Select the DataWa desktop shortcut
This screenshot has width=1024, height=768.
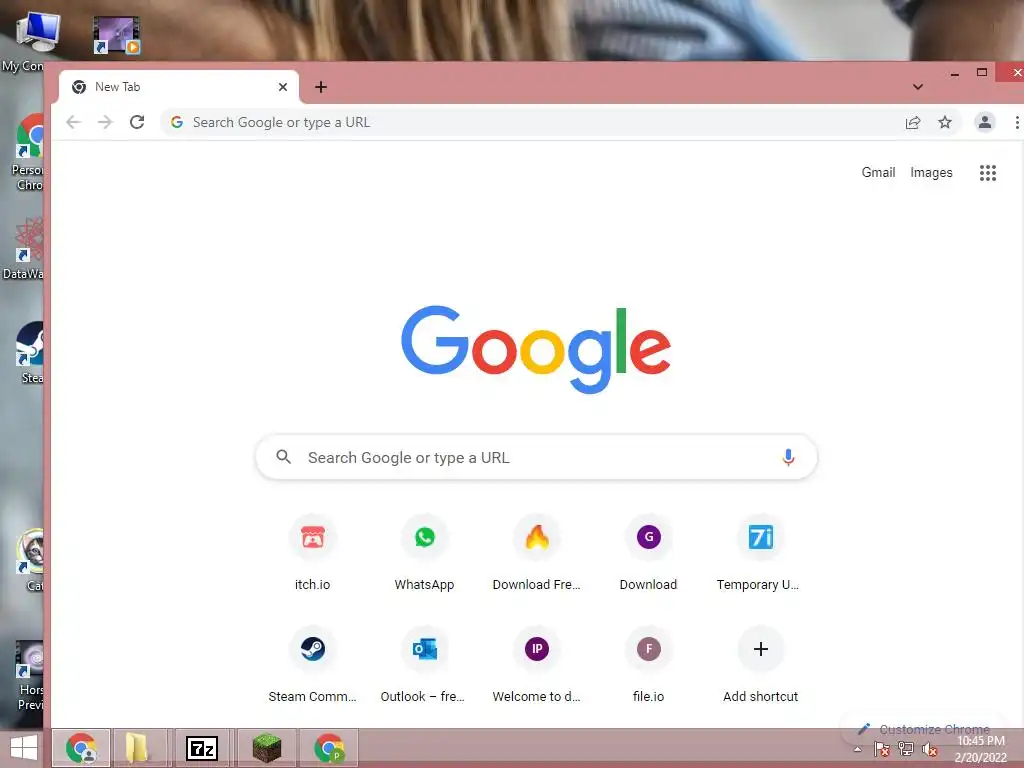pos(24,249)
